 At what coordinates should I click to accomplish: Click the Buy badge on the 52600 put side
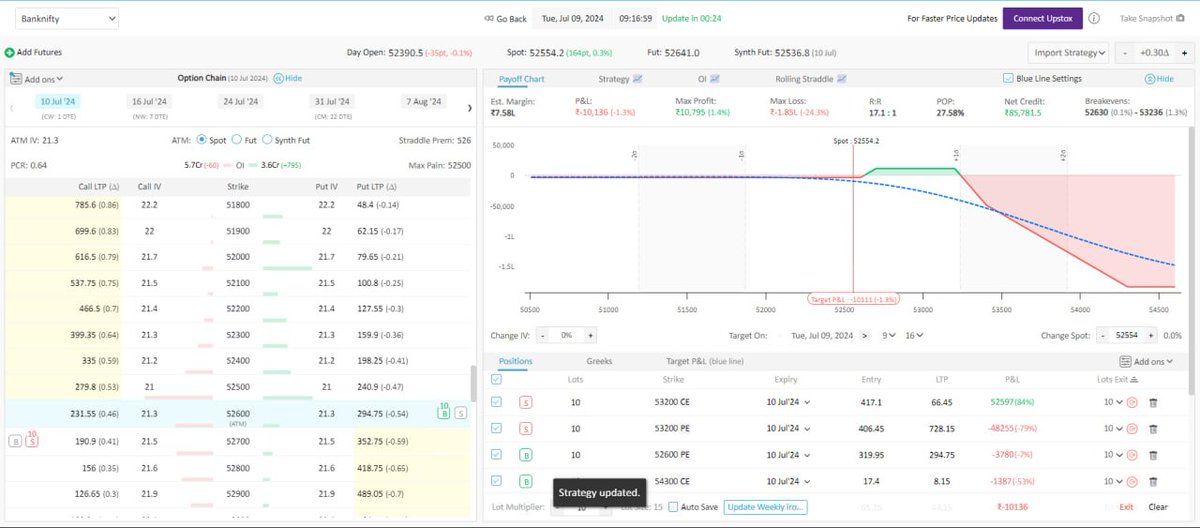click(x=443, y=412)
